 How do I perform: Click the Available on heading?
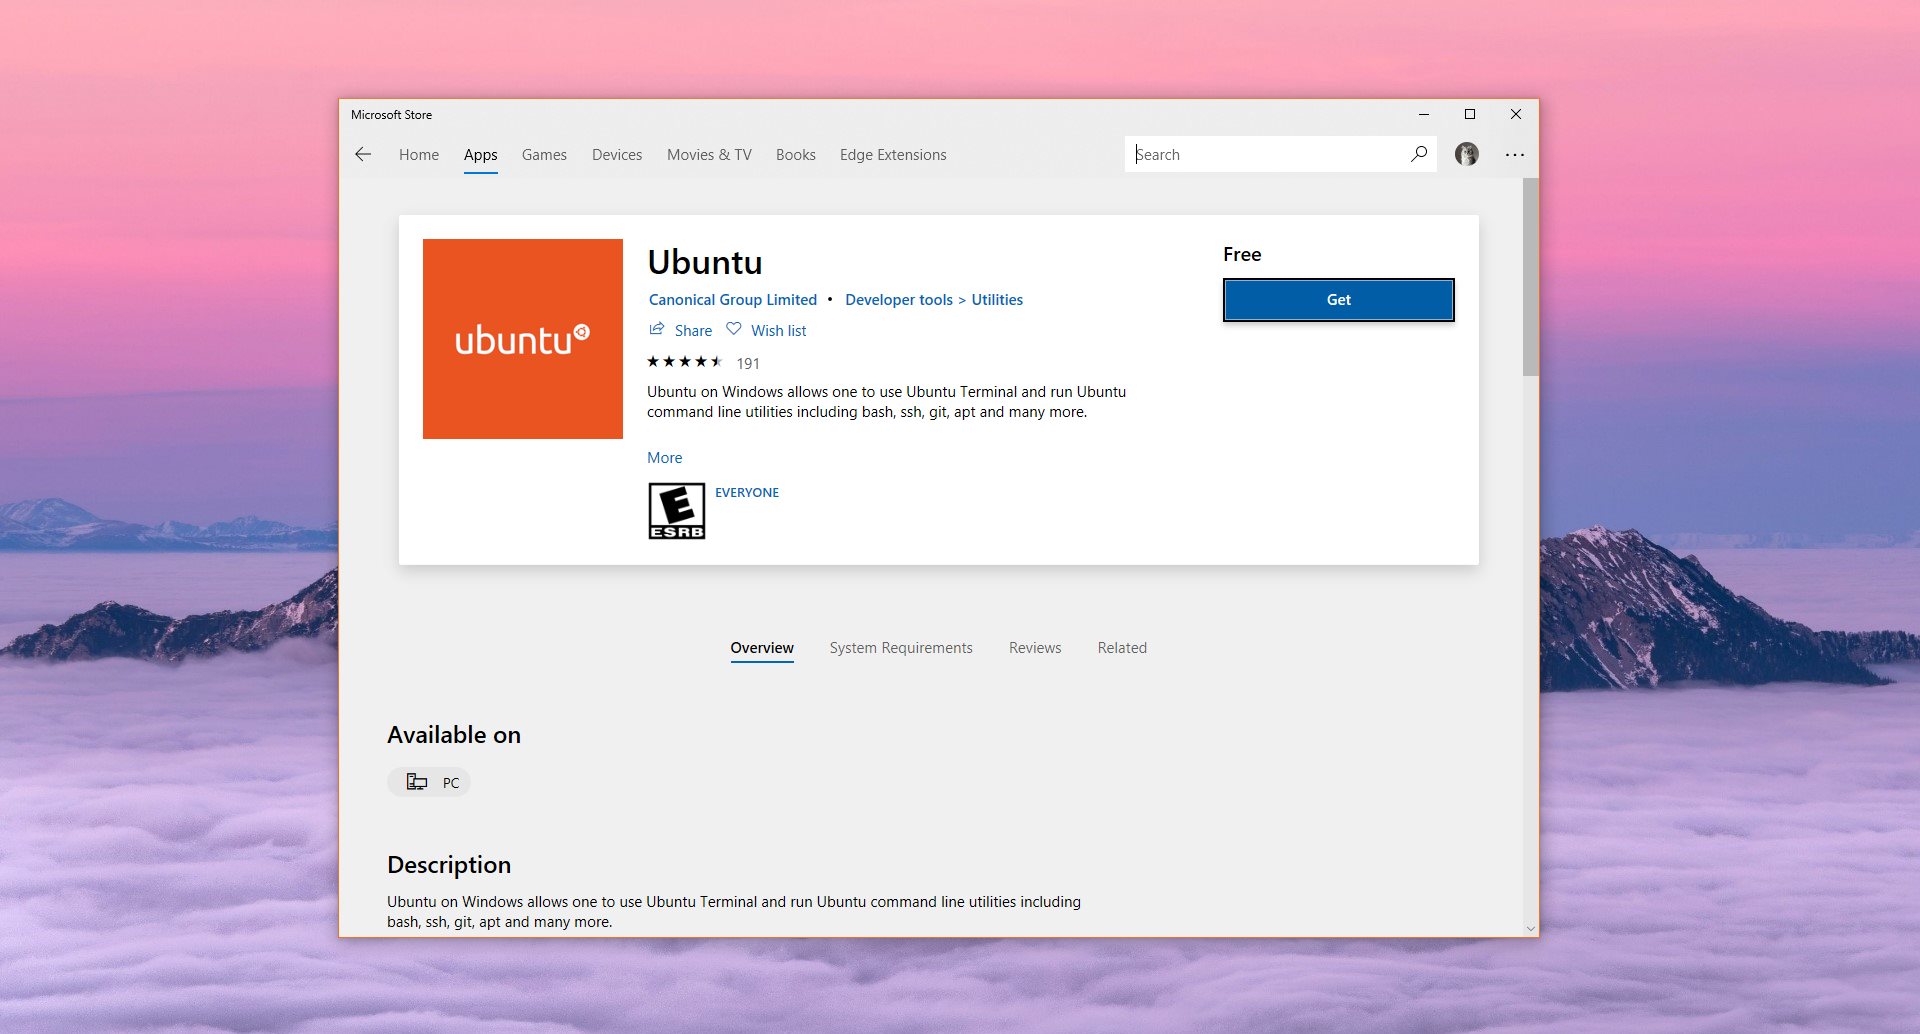coord(454,735)
